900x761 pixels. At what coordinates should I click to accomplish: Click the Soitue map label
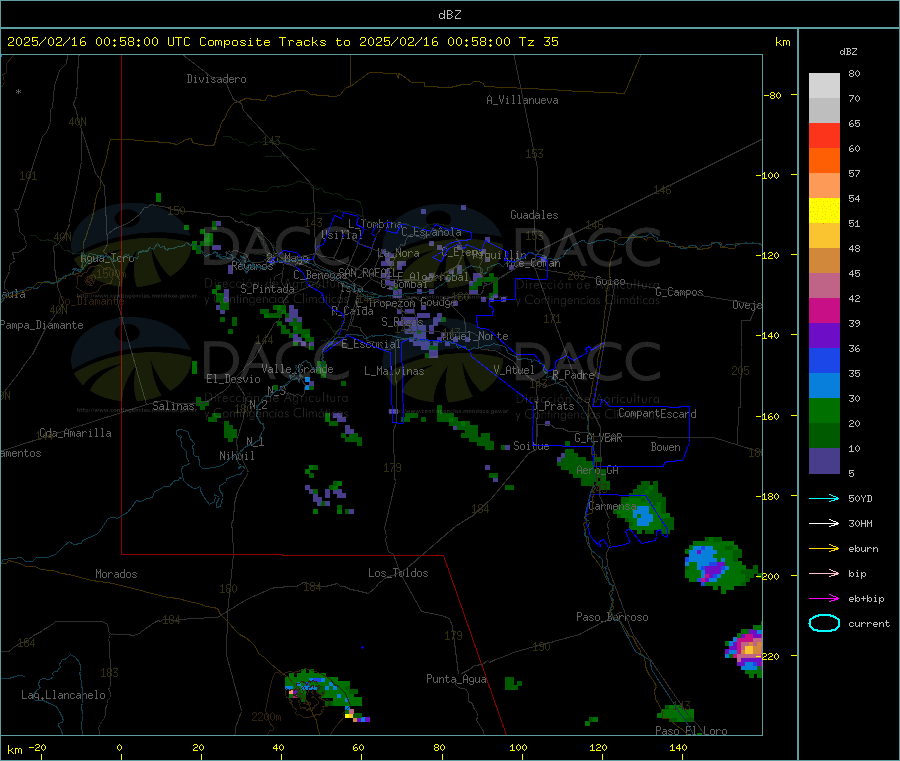coord(531,446)
